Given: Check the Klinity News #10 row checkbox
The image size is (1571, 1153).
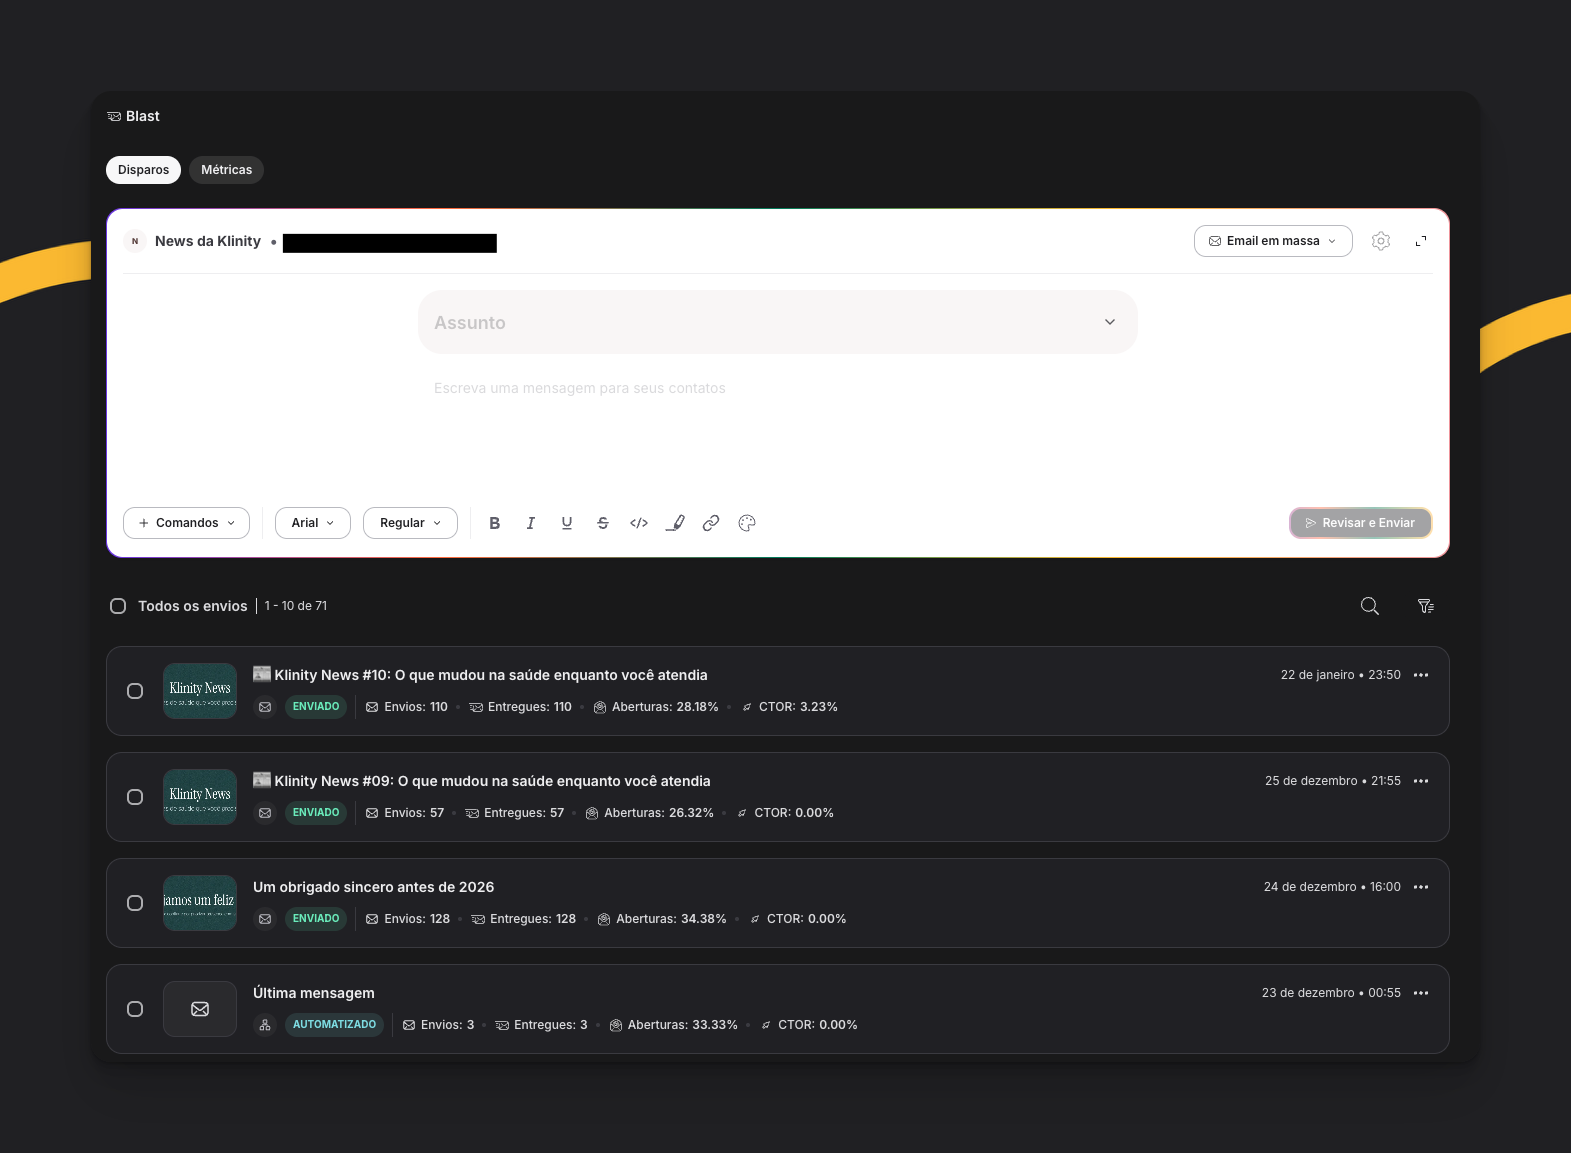Looking at the screenshot, I should pos(135,691).
